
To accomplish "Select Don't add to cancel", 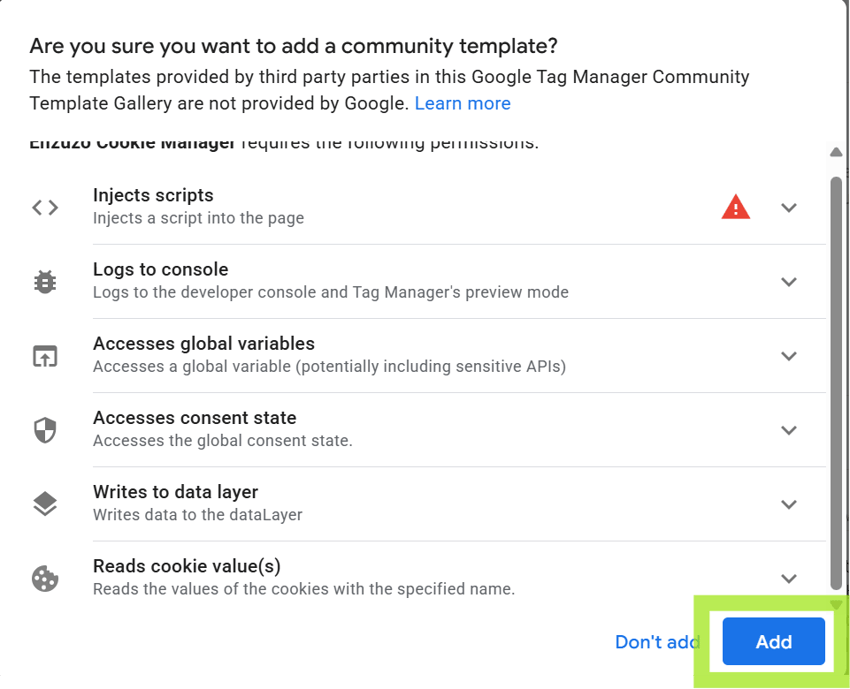I will coord(656,642).
